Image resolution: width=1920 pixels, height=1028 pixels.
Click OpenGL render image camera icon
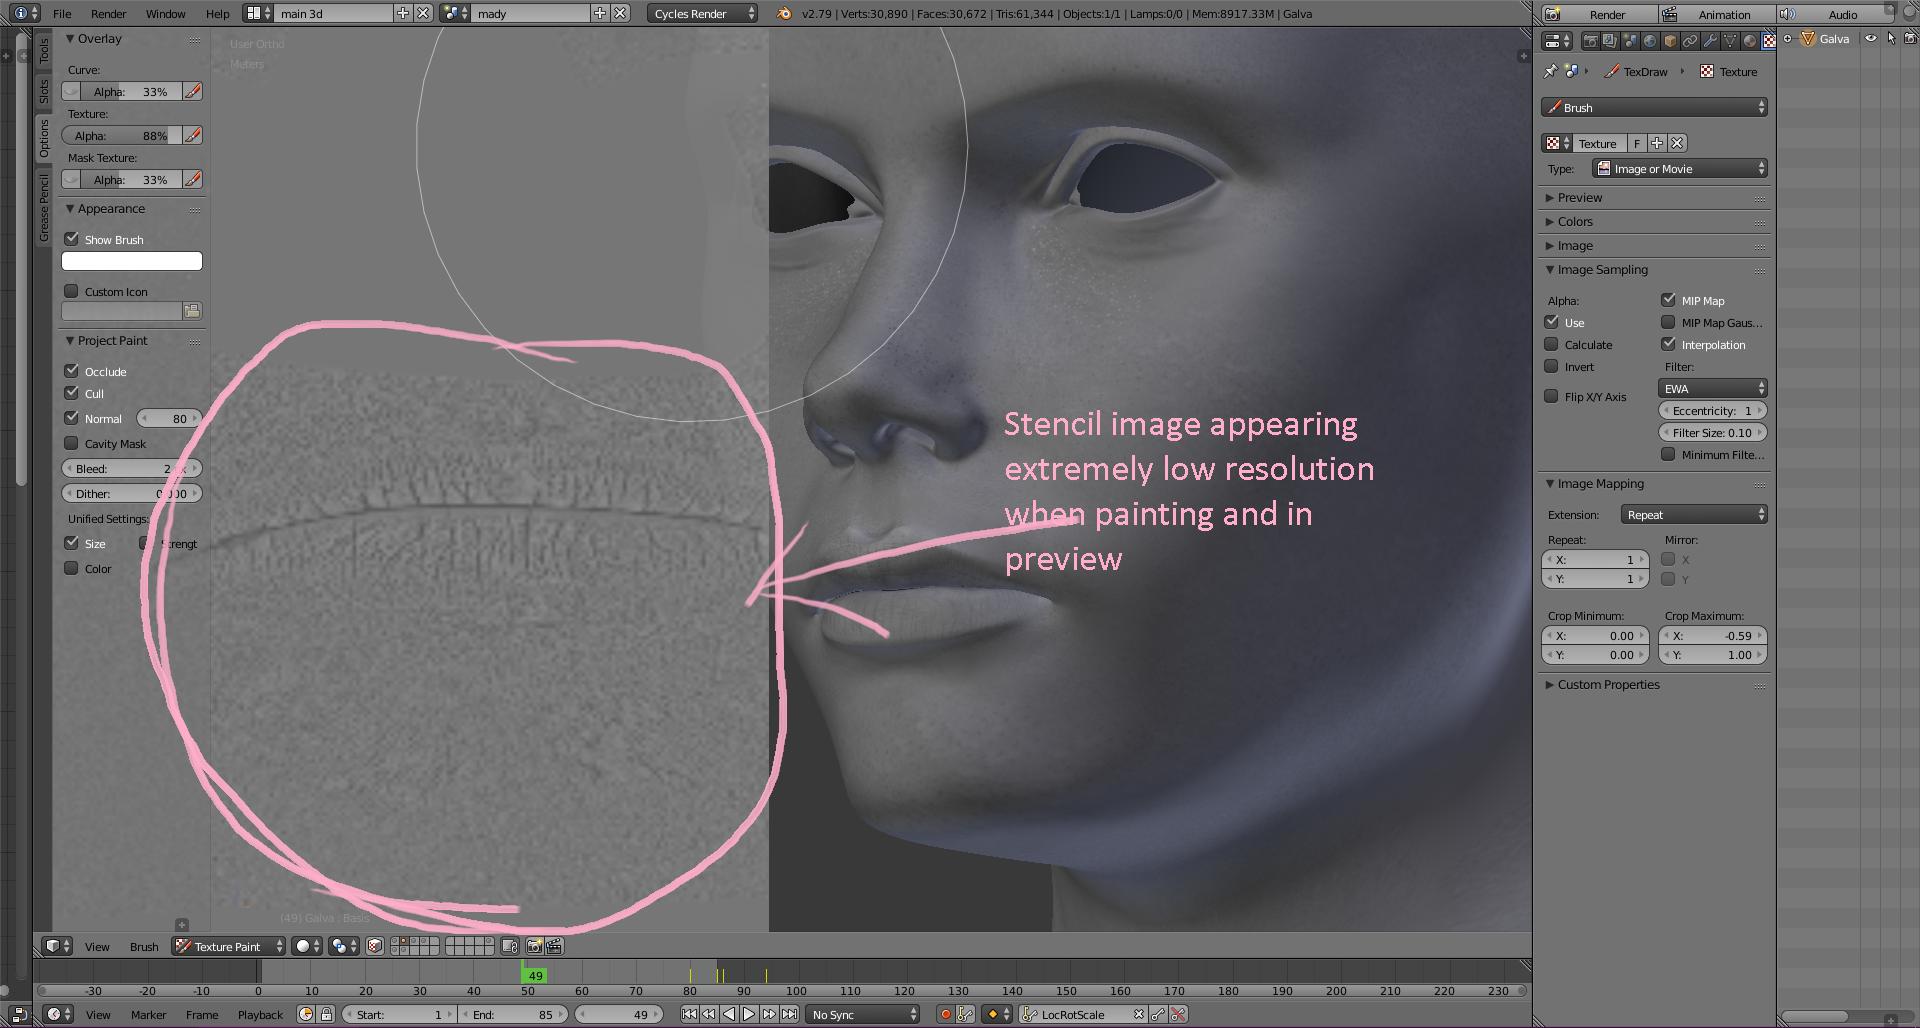(x=534, y=945)
